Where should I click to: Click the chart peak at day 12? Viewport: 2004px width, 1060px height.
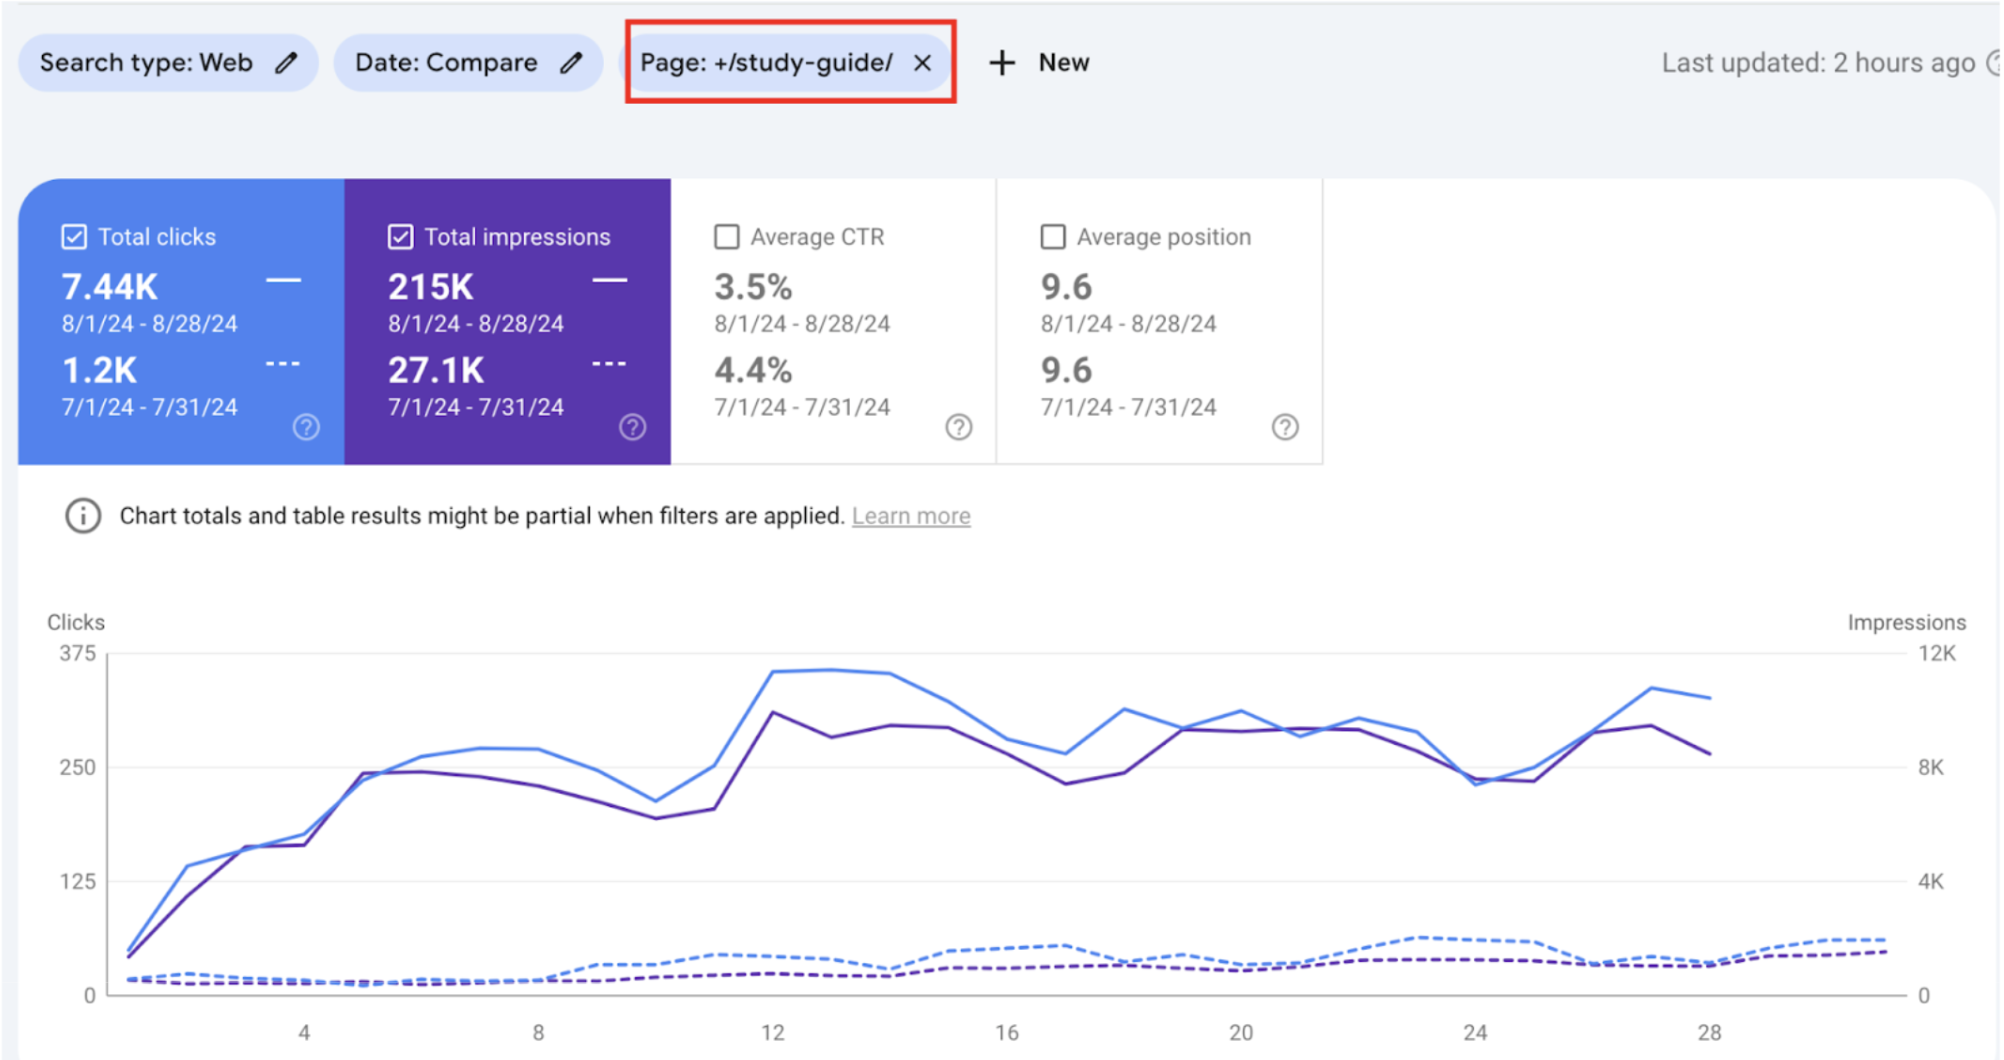point(773,672)
